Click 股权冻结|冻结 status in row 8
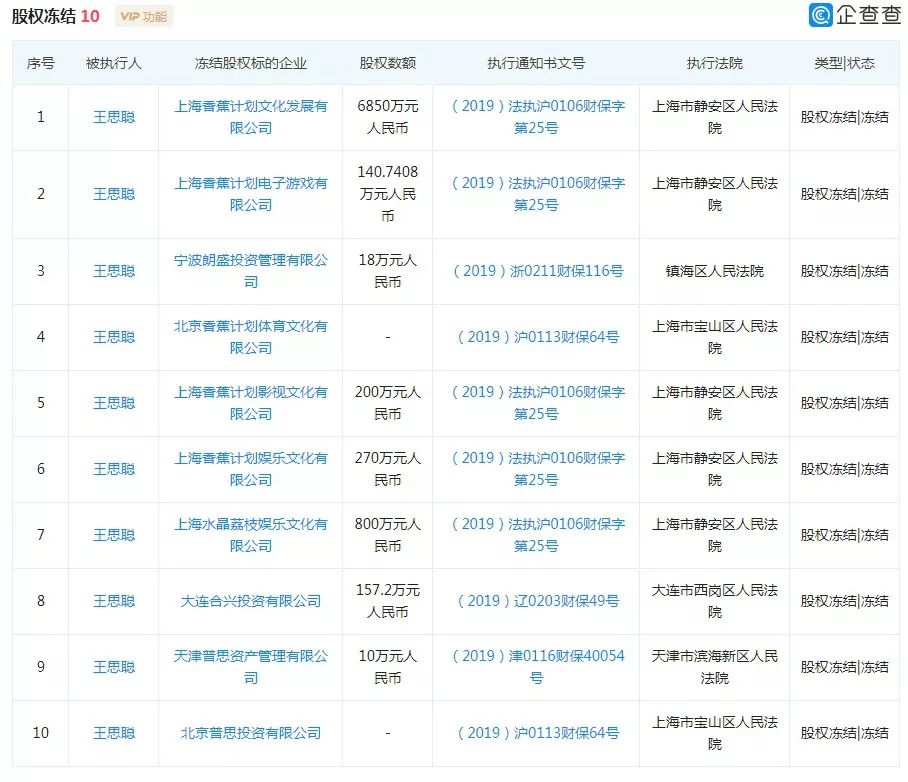 (844, 601)
